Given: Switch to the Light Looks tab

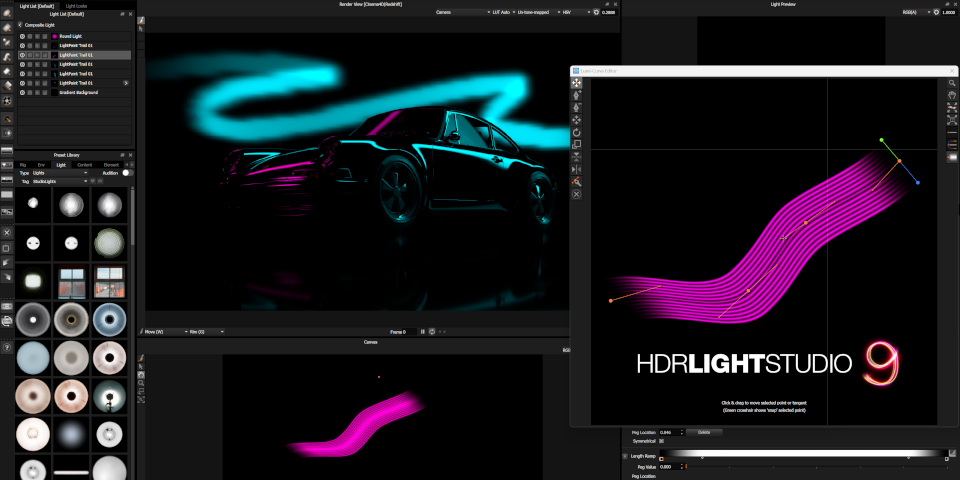Looking at the screenshot, I should click(x=76, y=5).
